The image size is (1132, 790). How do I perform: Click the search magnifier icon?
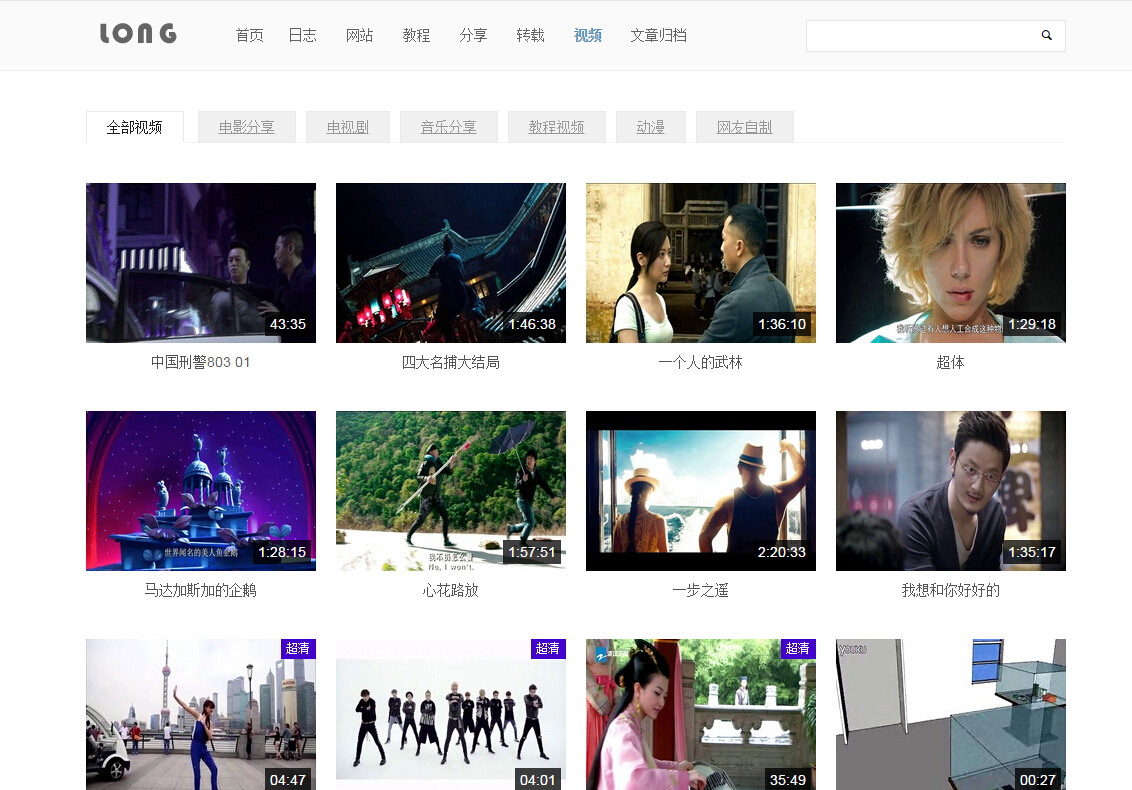[1046, 35]
